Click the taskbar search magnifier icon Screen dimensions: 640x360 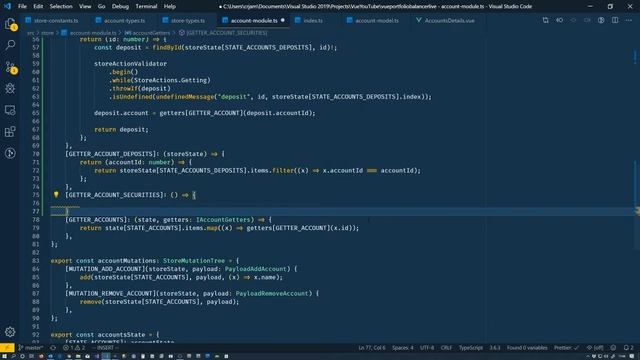pyautogui.click(x=13, y=356)
